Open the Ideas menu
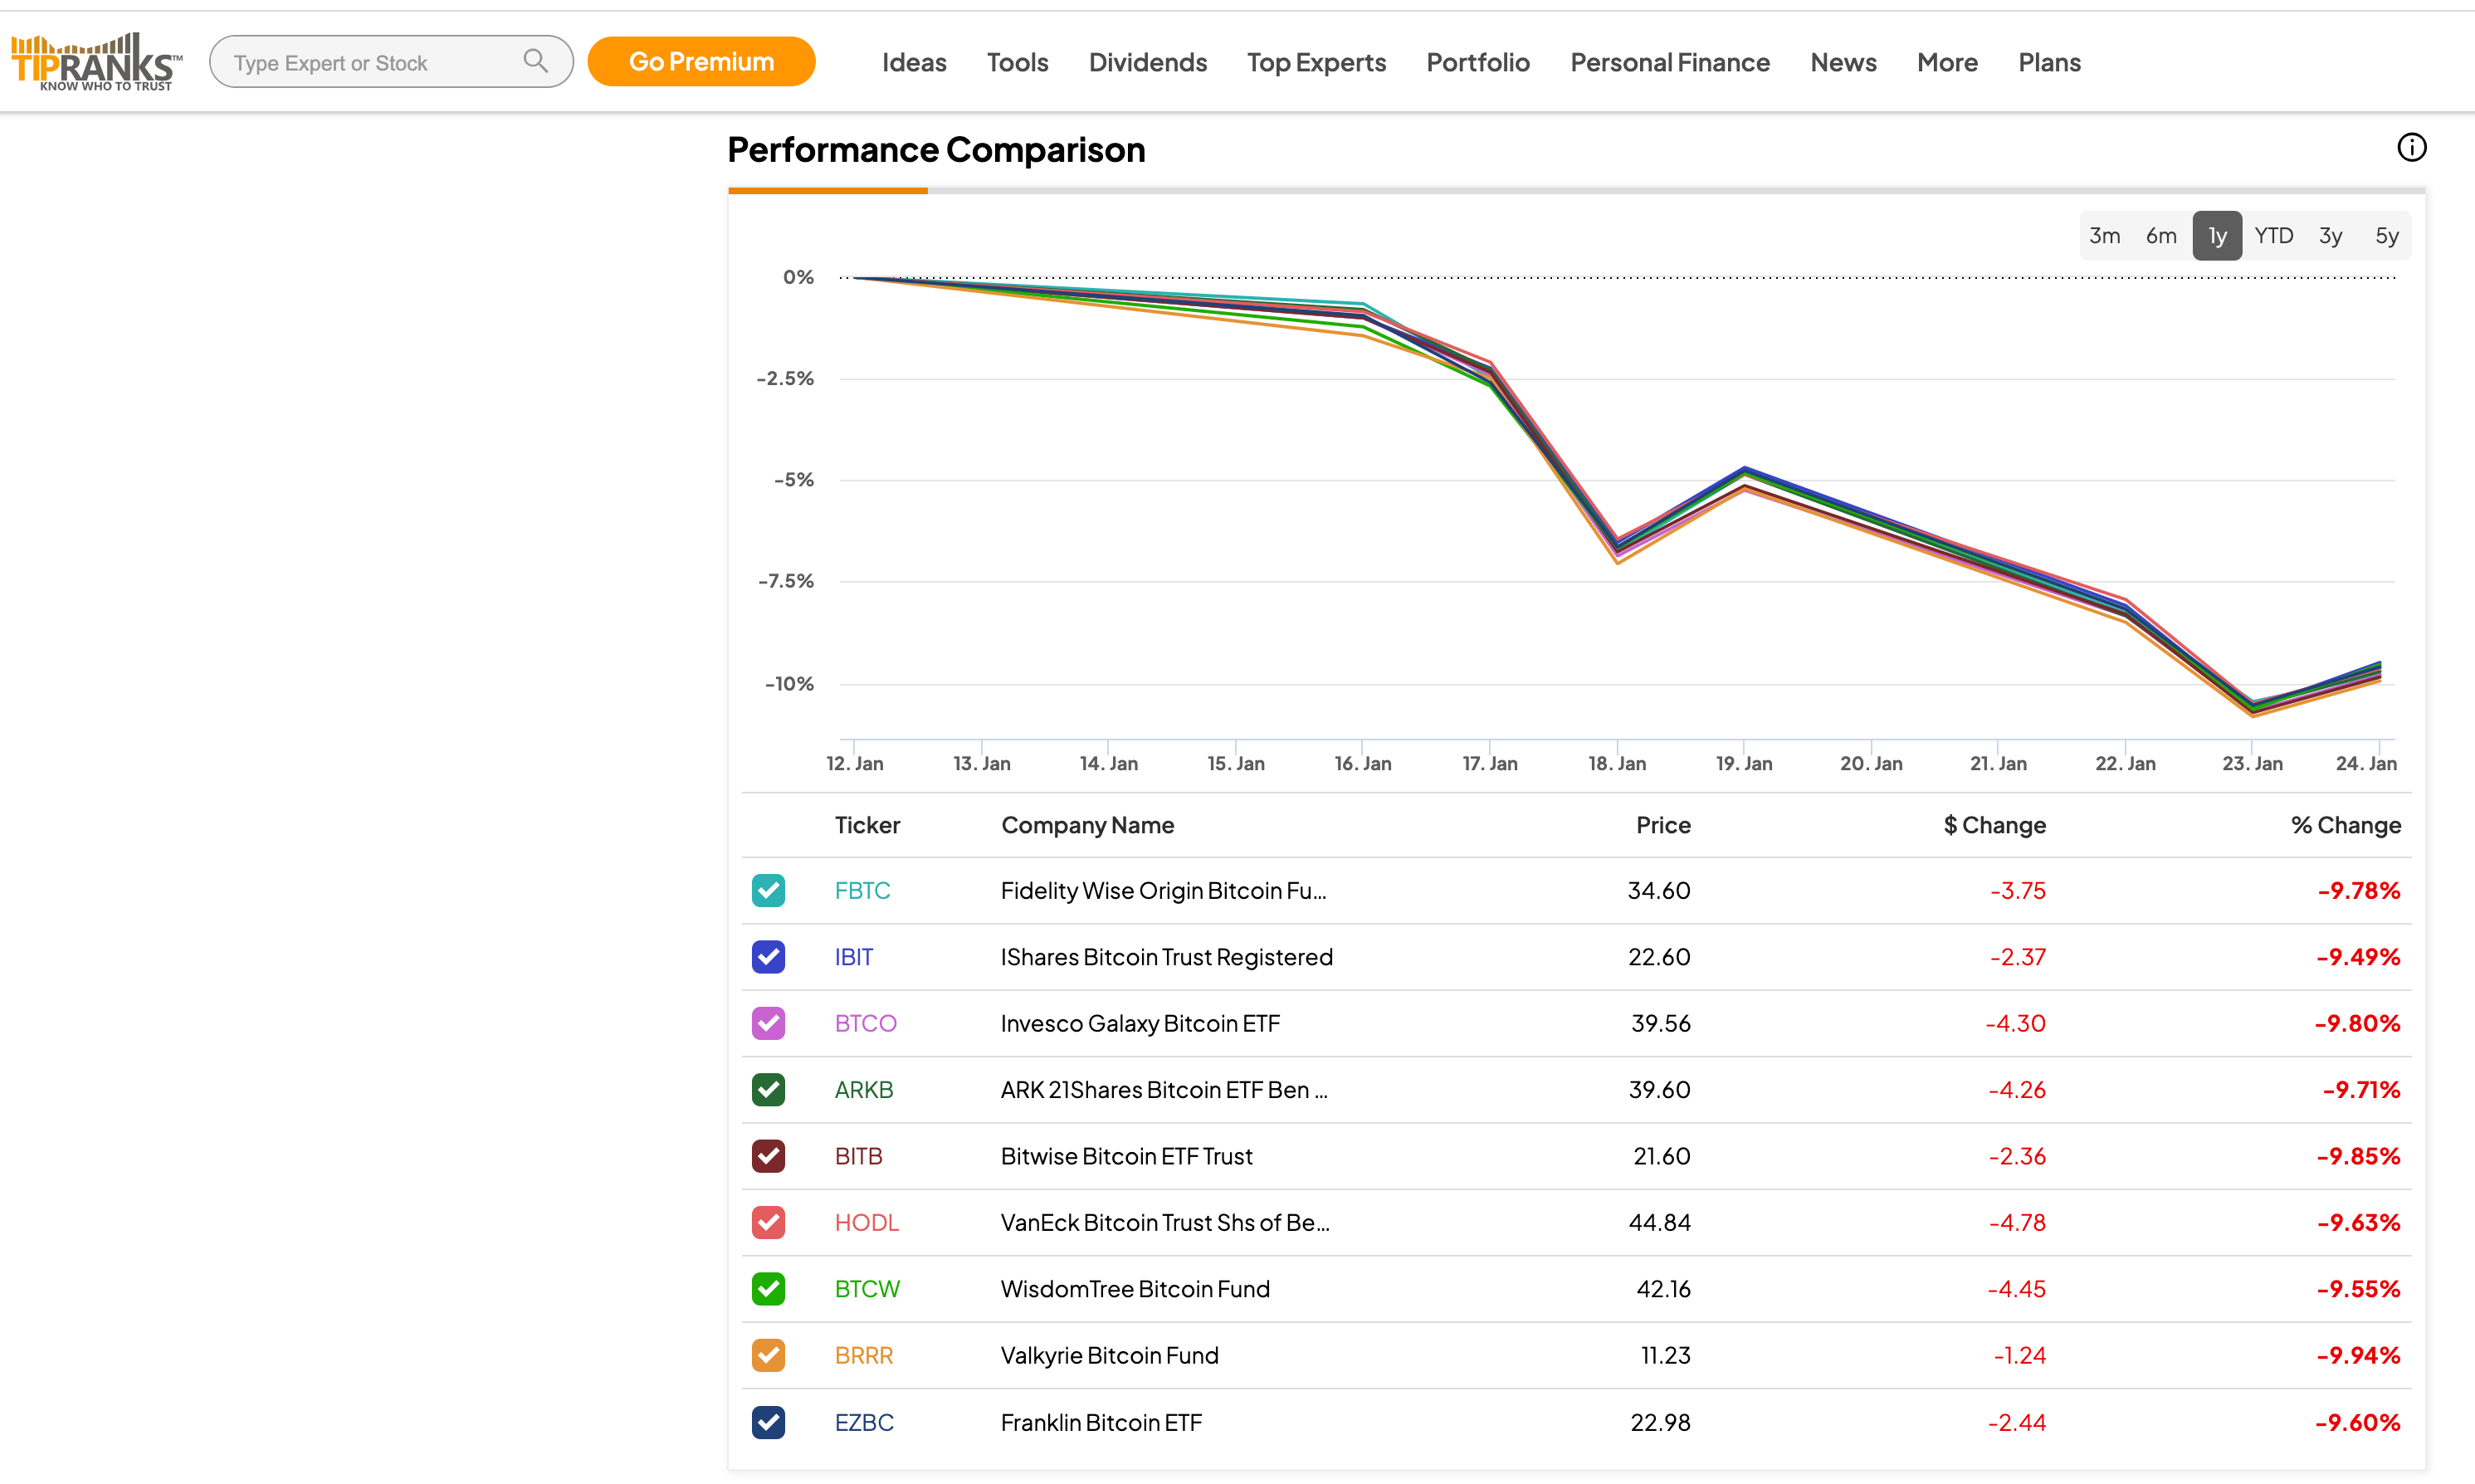2475x1484 pixels. [x=914, y=63]
